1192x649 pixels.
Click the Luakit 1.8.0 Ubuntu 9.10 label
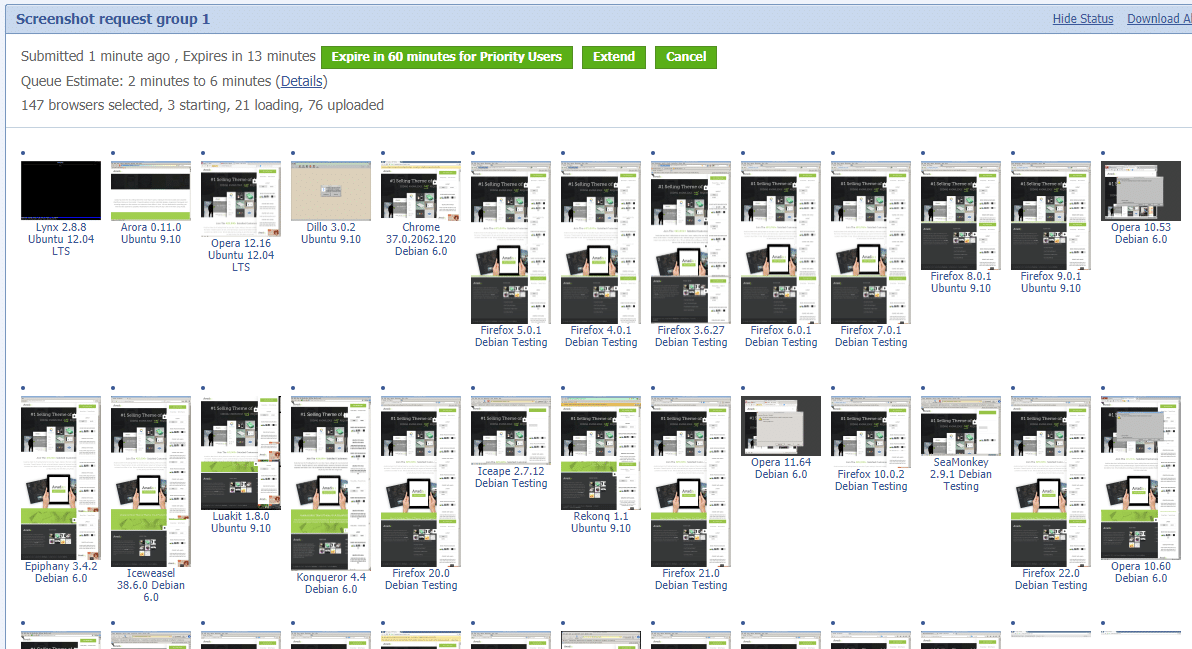(241, 522)
